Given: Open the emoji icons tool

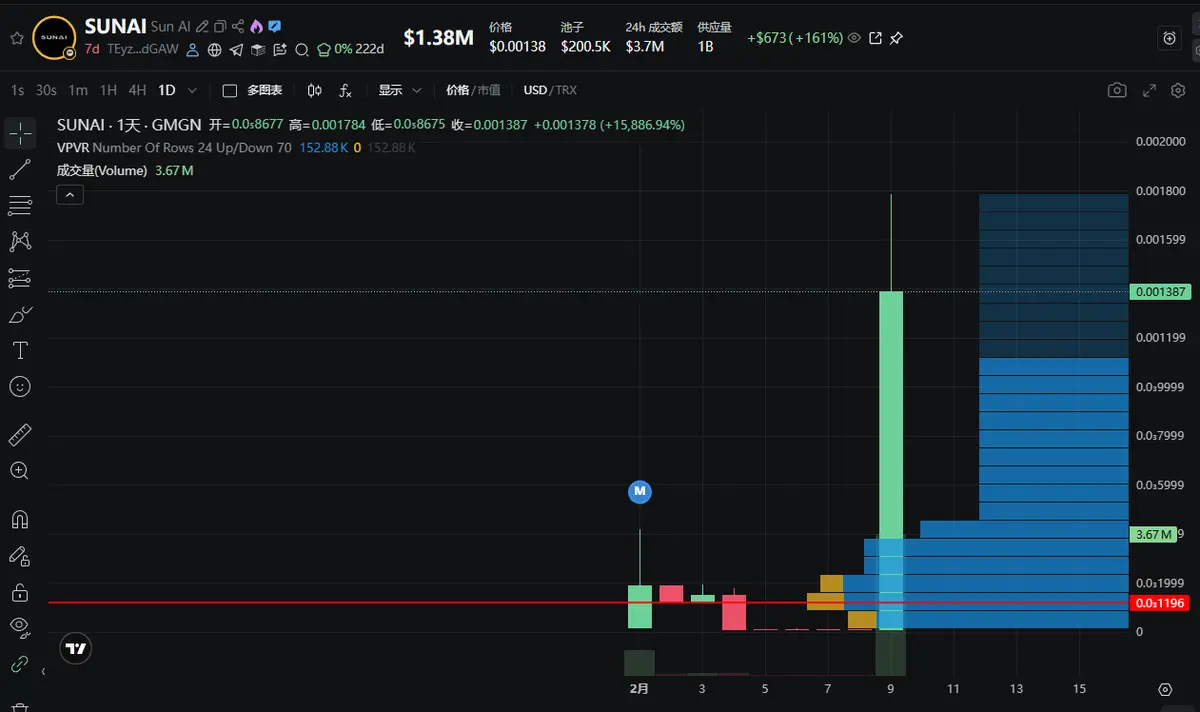Looking at the screenshot, I should (20, 386).
